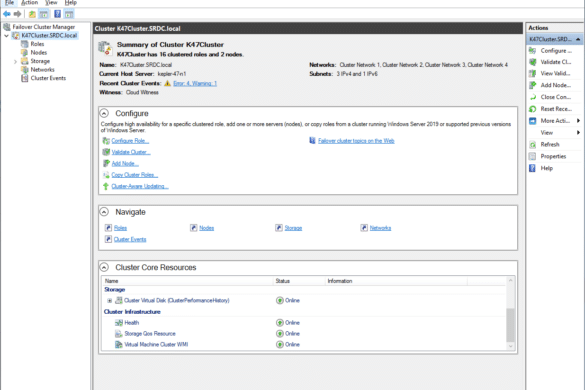Click the Configure Role... link

130,141
